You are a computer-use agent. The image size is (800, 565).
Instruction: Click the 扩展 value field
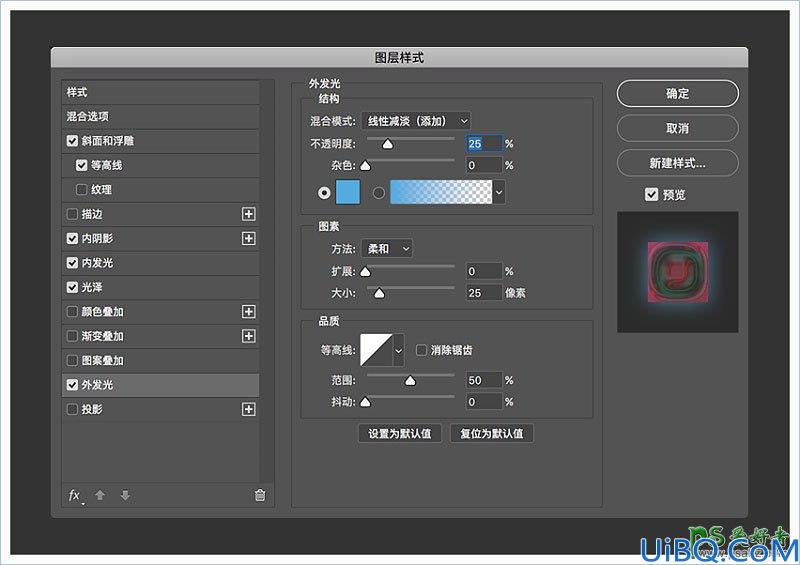pyautogui.click(x=484, y=271)
